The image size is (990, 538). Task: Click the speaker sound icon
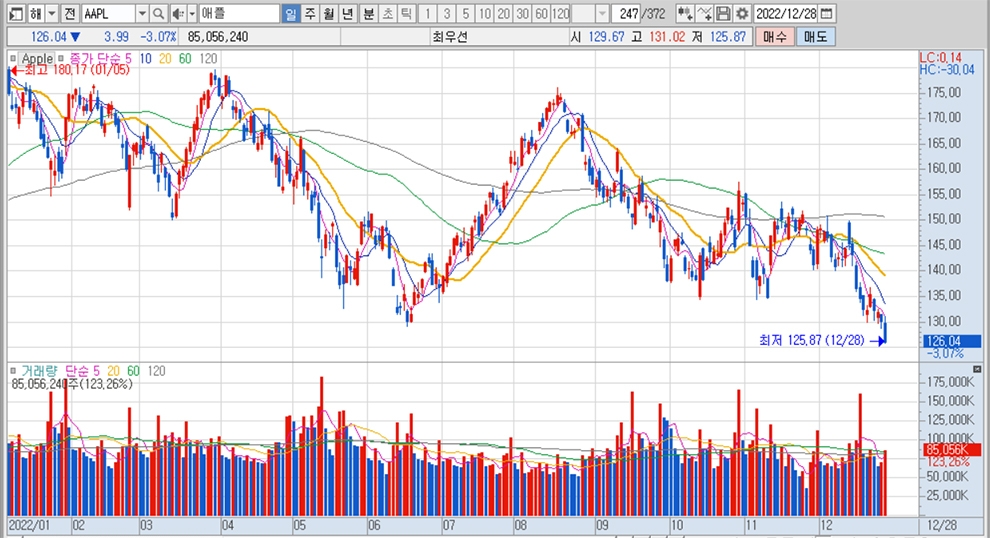pyautogui.click(x=177, y=14)
